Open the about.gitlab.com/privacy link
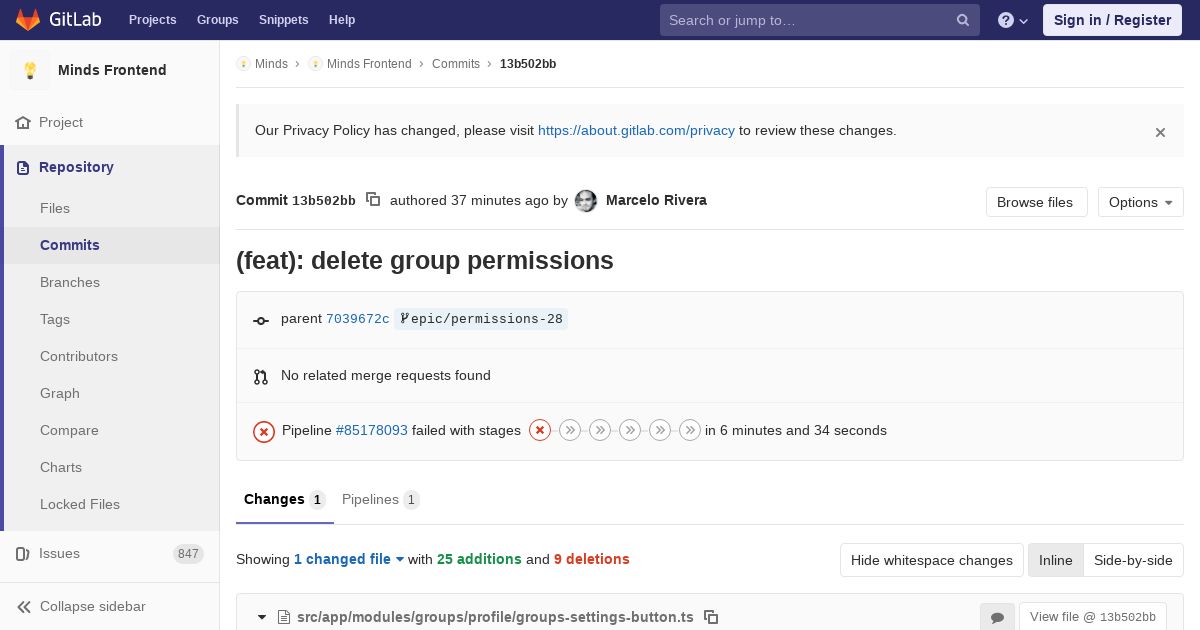 click(x=636, y=130)
